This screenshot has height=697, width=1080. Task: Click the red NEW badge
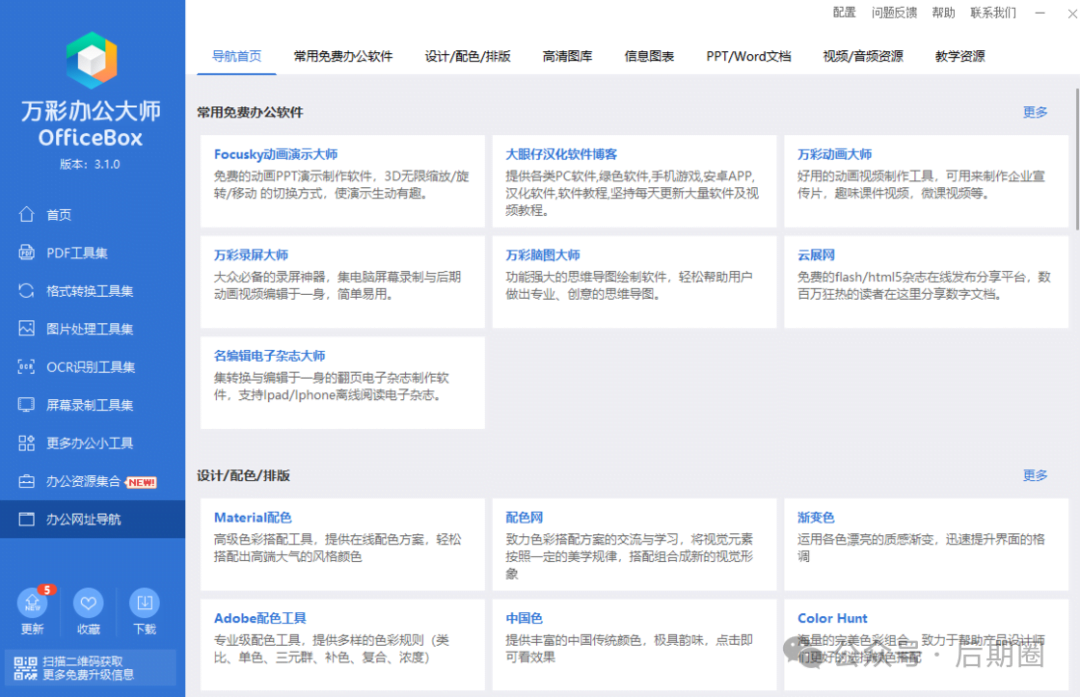[141, 482]
